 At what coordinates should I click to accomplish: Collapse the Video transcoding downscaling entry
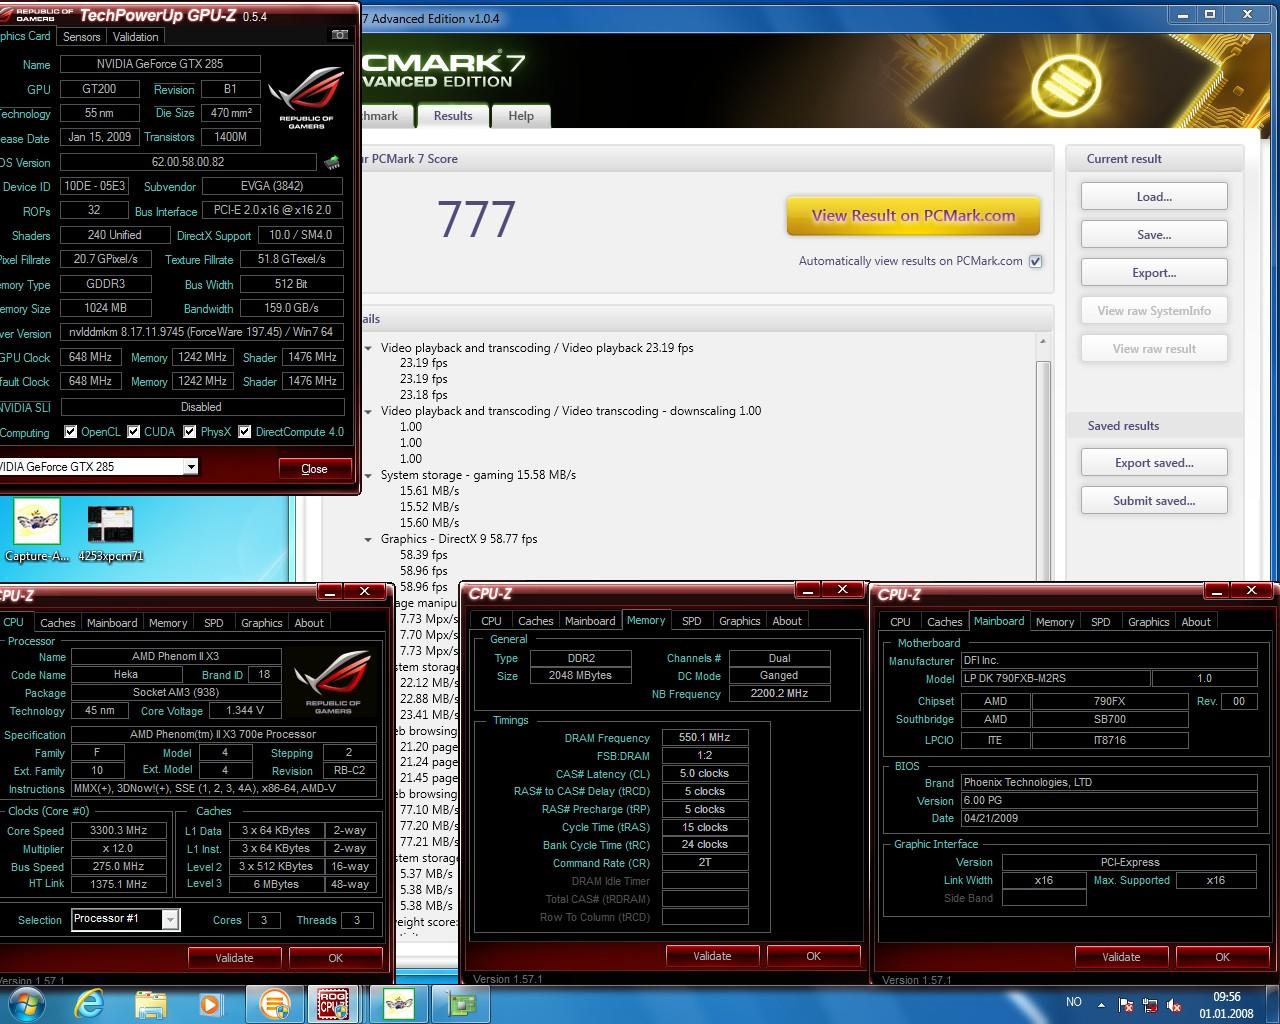tap(368, 411)
